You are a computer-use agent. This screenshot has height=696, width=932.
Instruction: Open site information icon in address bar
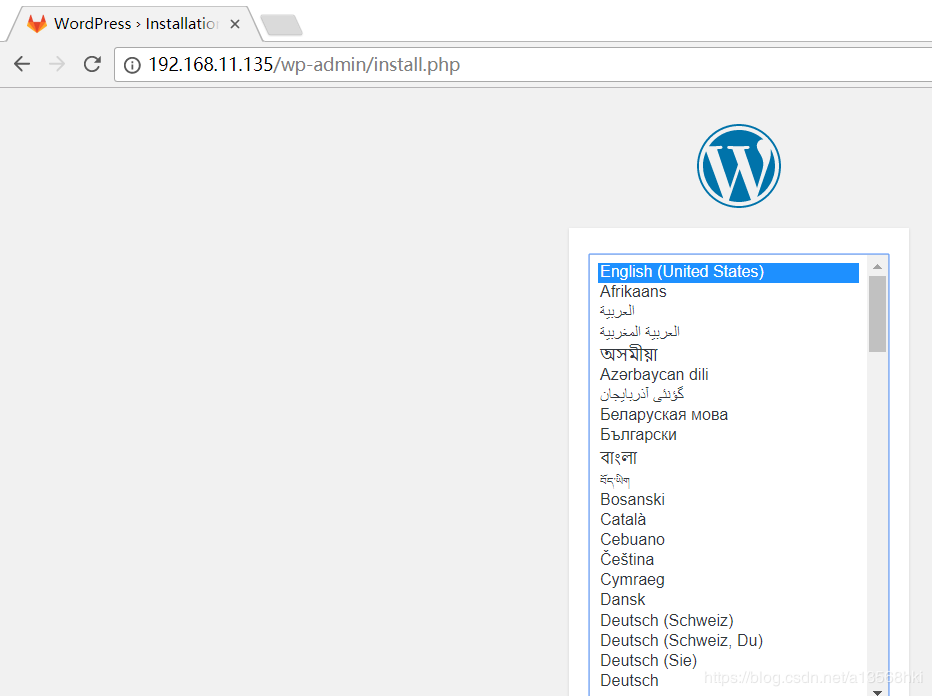[x=132, y=65]
